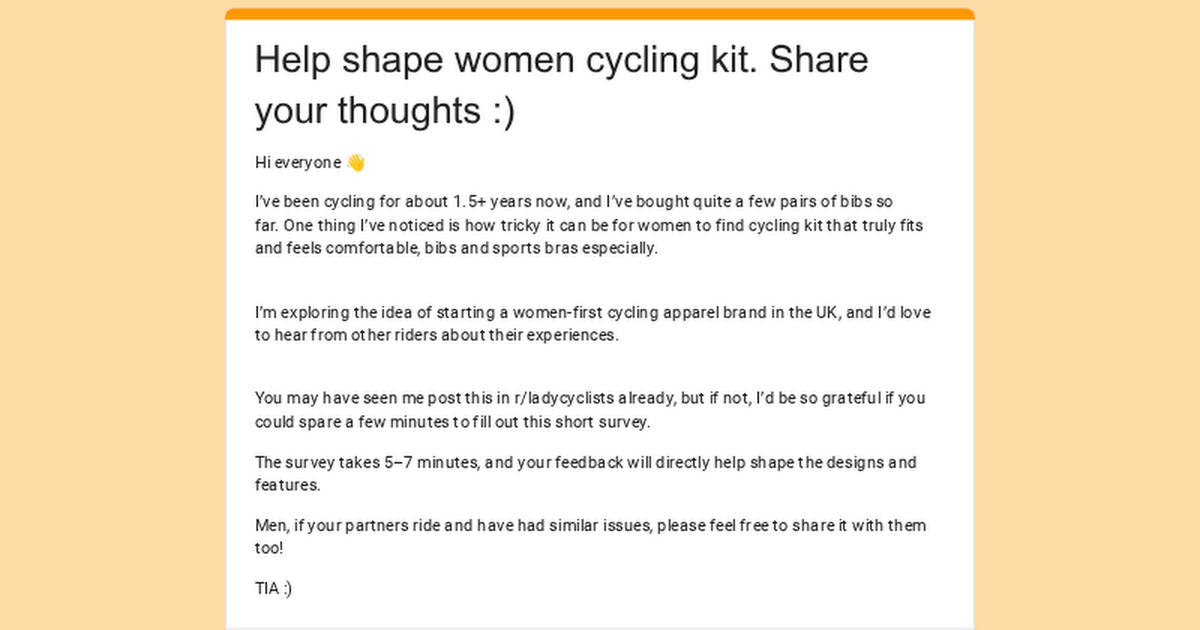Image resolution: width=1200 pixels, height=630 pixels.
Task: Click 'your thoughts :)' in the title
Action: tap(385, 111)
